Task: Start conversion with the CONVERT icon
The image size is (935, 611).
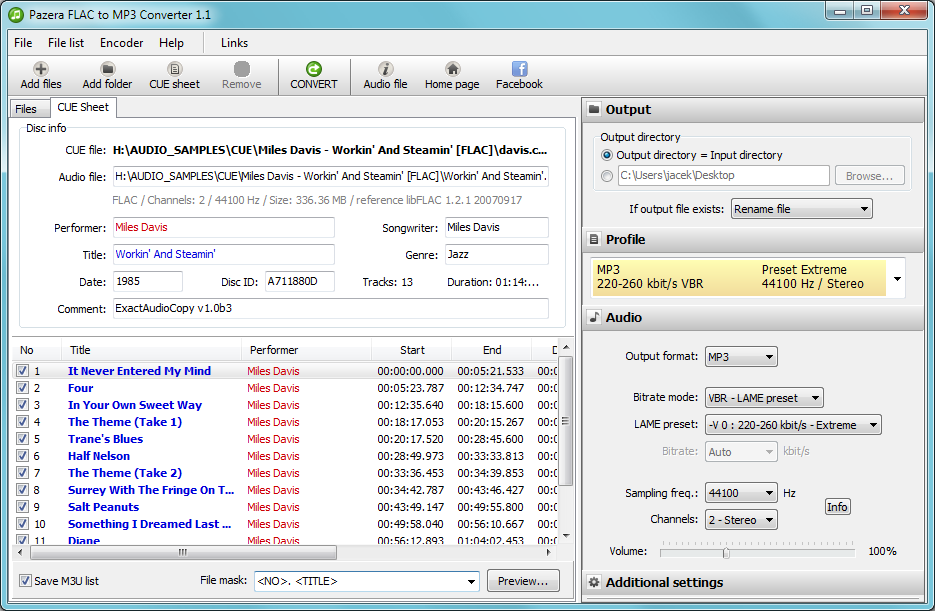Action: coord(313,75)
